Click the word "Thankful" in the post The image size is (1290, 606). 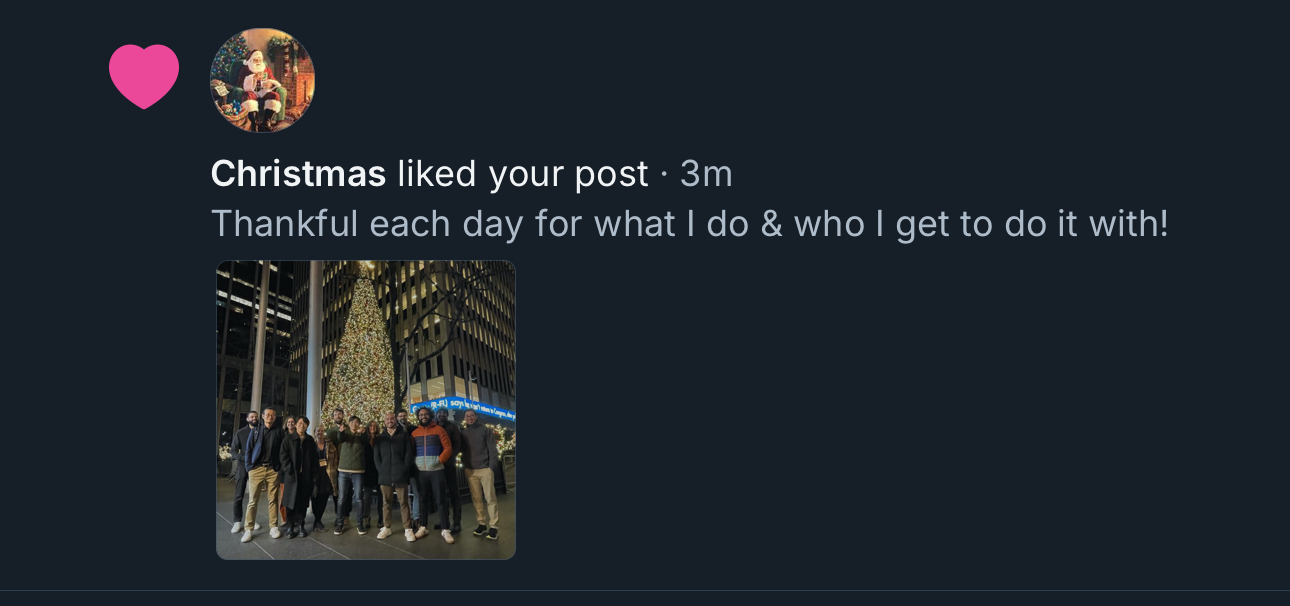click(284, 224)
